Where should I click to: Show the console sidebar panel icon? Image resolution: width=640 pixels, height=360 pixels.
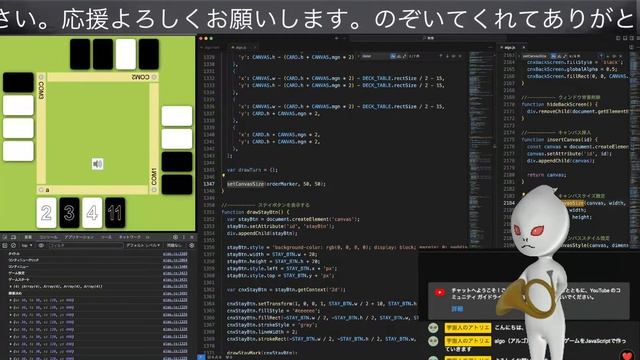point(4,245)
